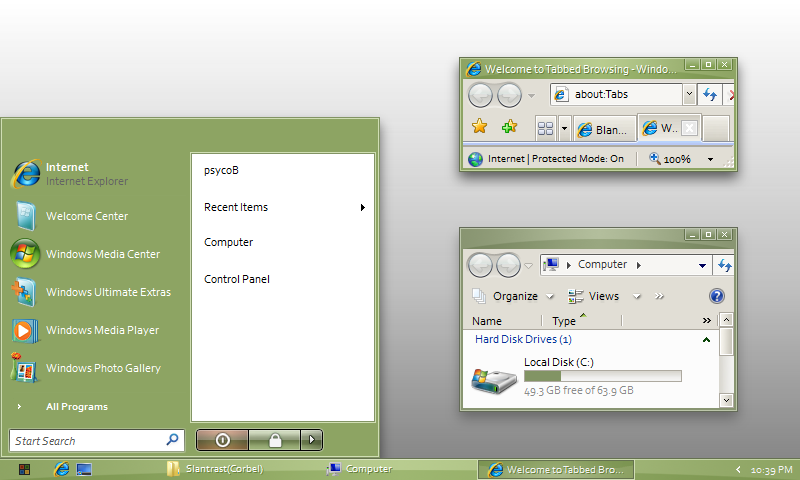Open Favorites Center star icon
800x480 pixels.
pyautogui.click(x=480, y=126)
